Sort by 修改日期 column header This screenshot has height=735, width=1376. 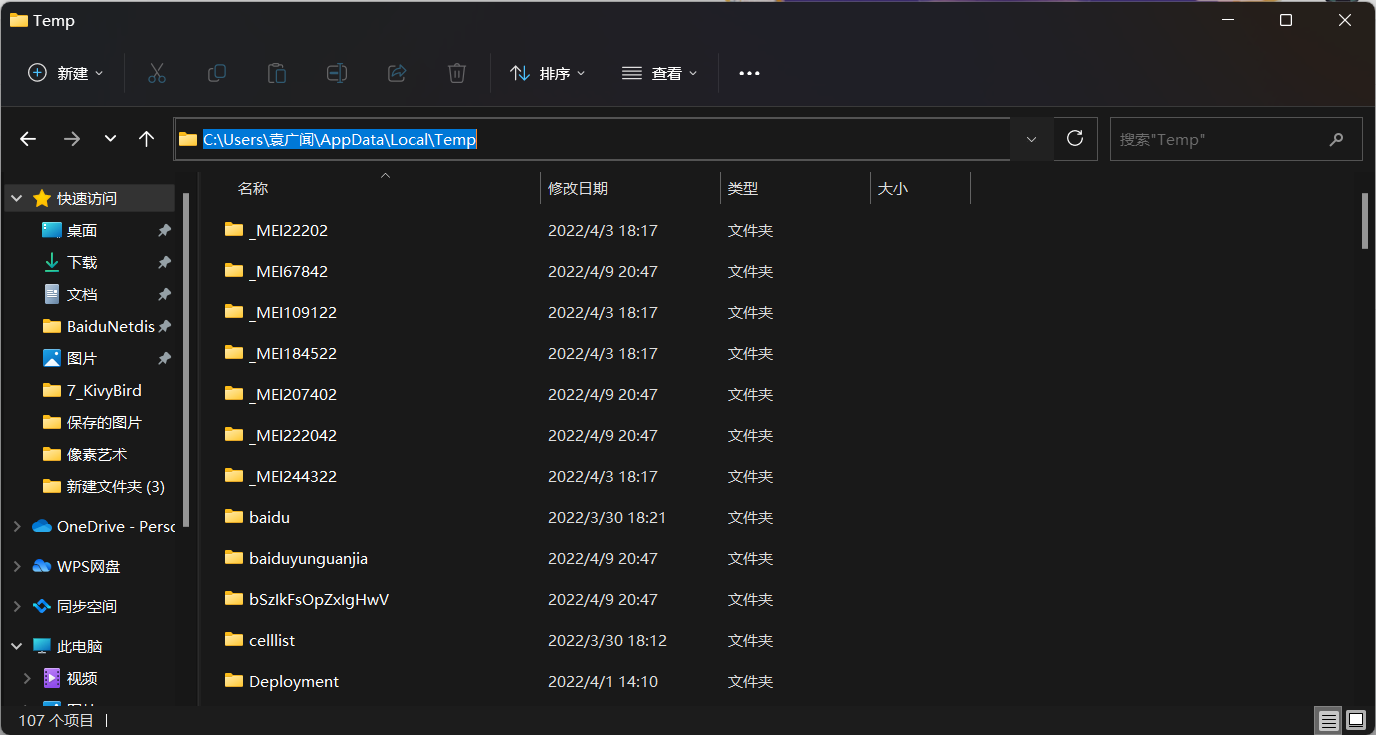pos(578,188)
